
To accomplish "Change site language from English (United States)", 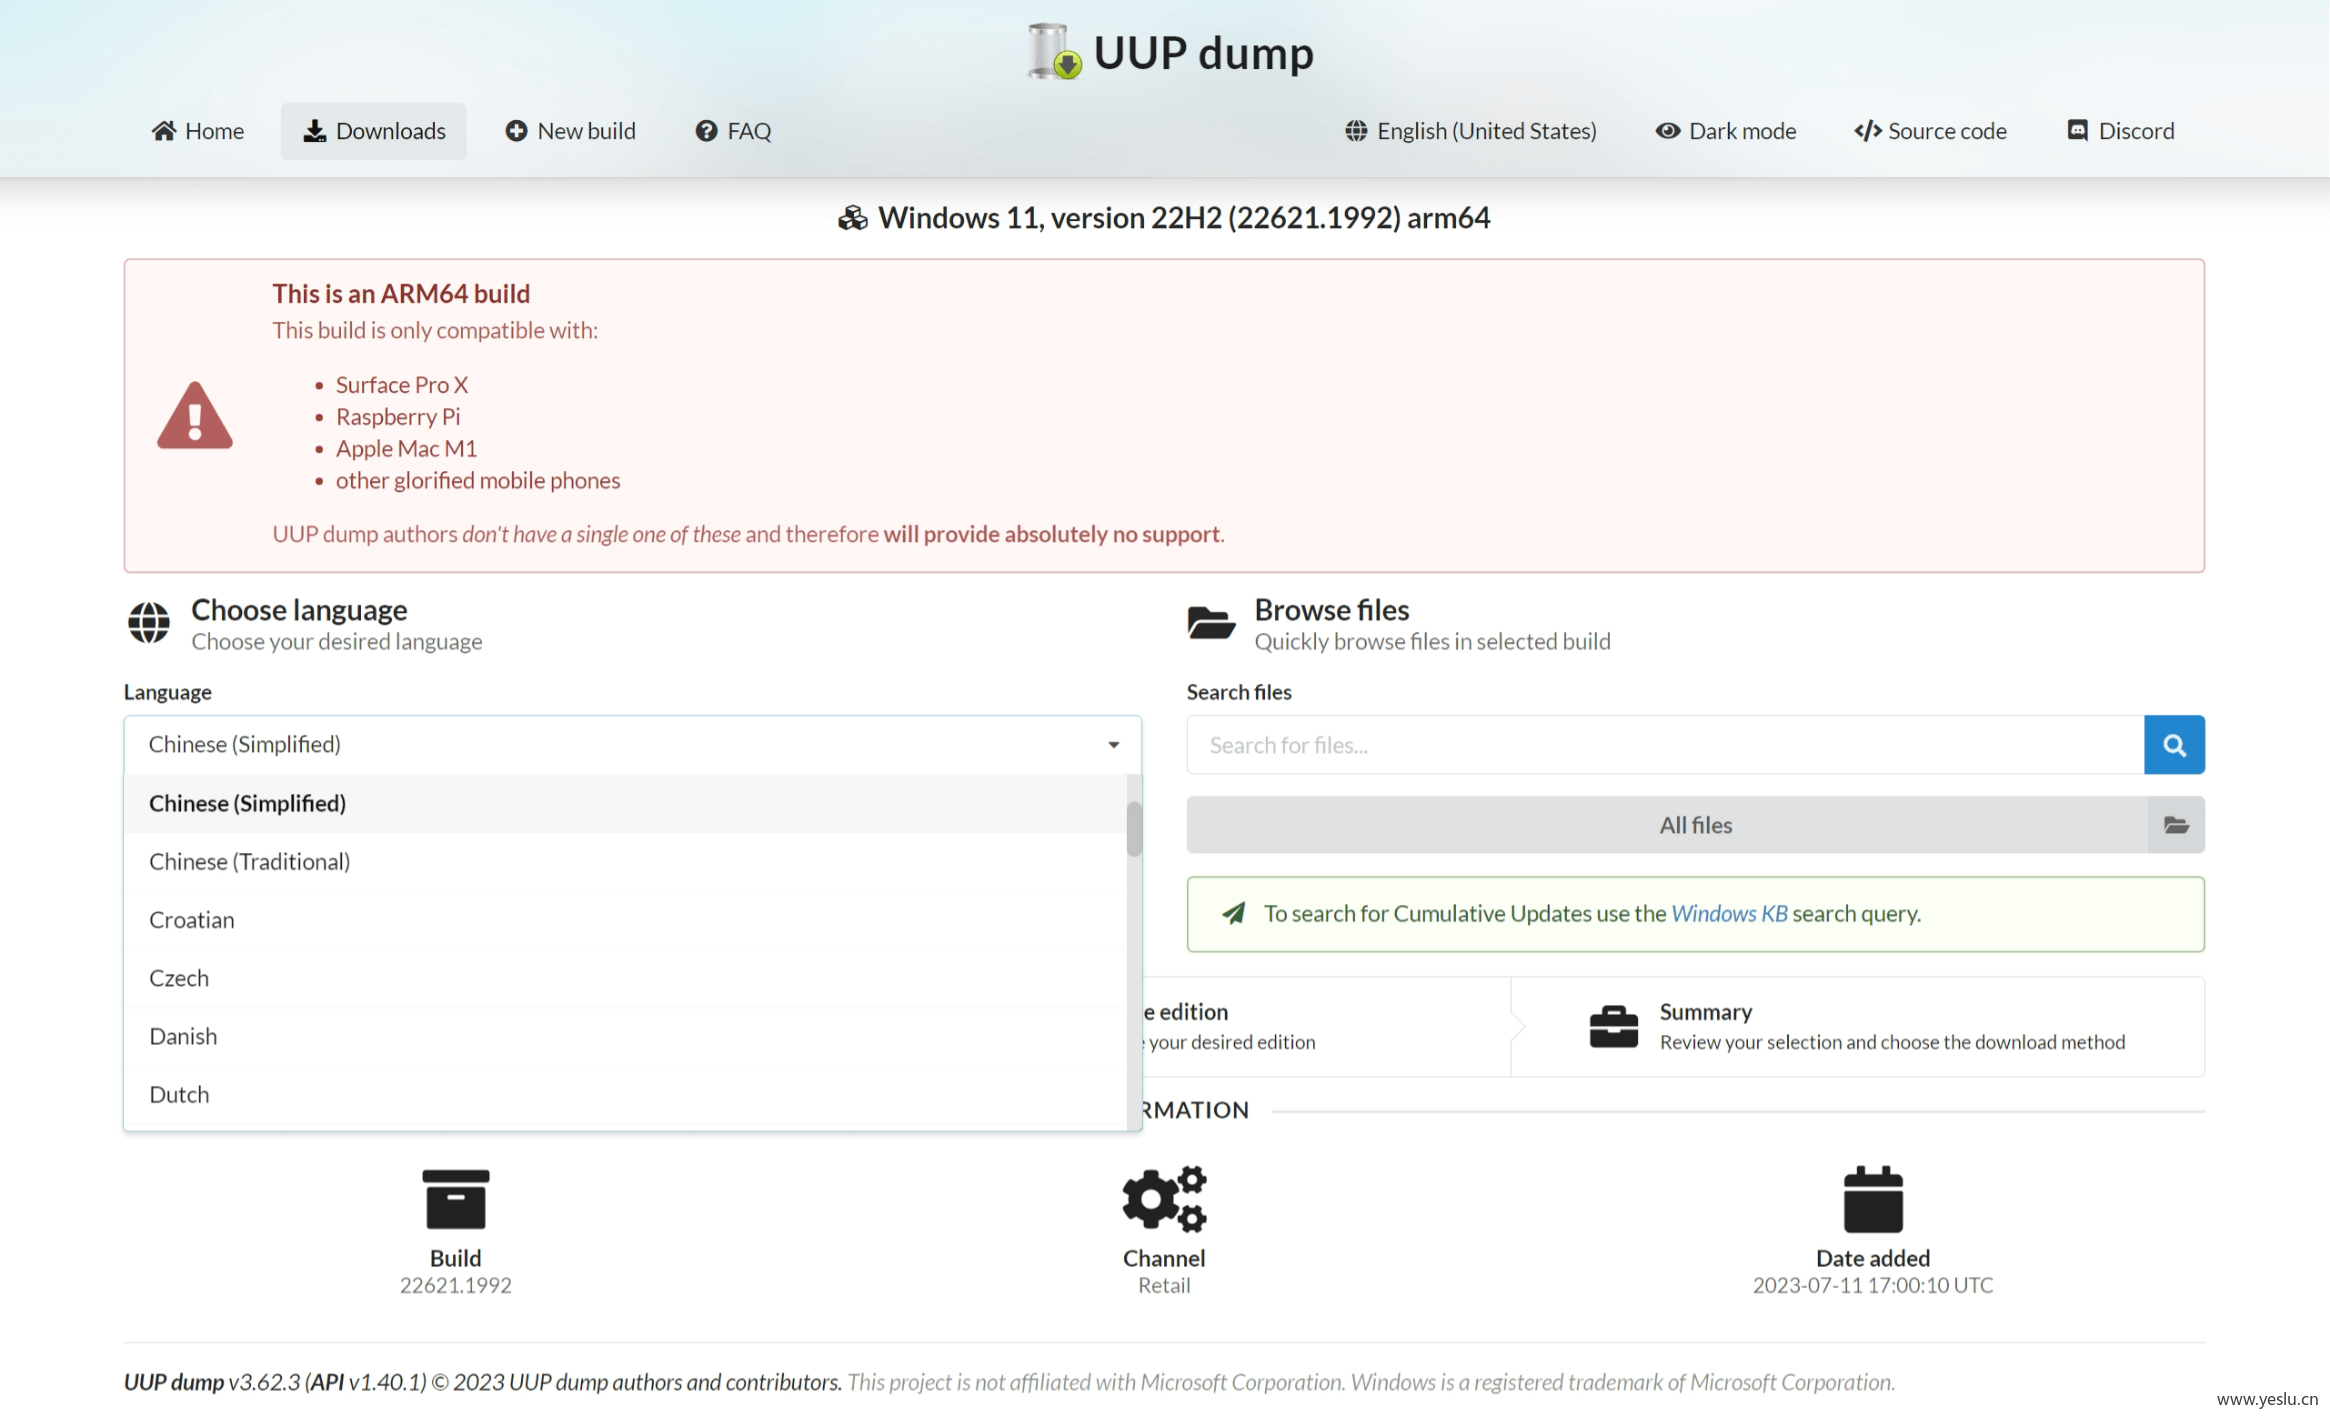I will (1470, 131).
